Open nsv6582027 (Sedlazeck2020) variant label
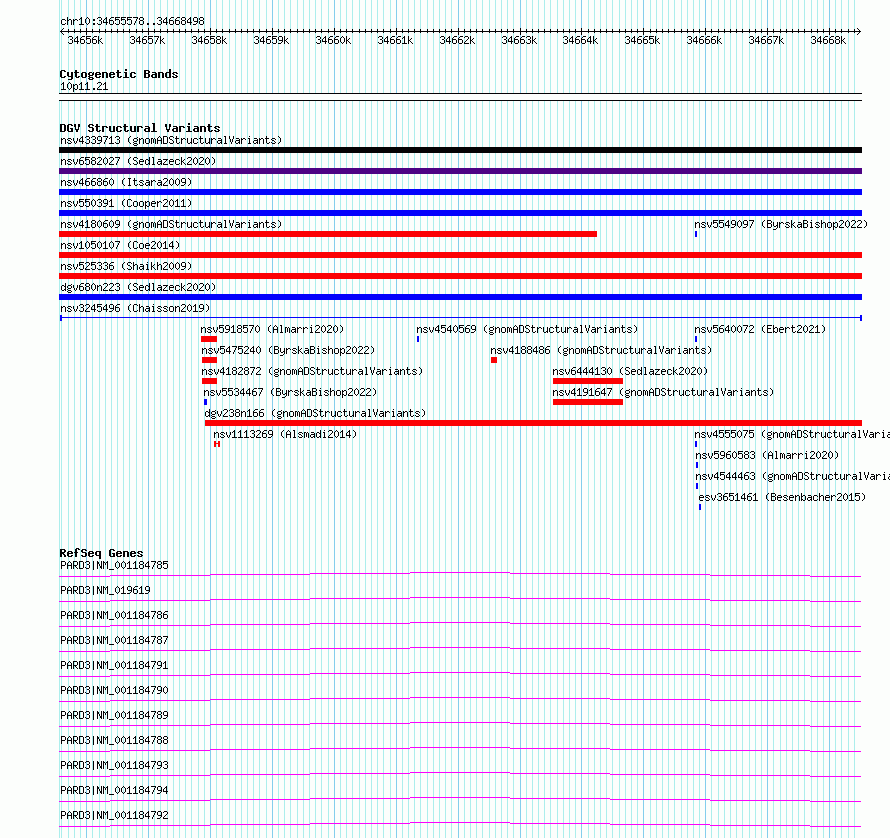The image size is (890, 838). click(x=138, y=161)
